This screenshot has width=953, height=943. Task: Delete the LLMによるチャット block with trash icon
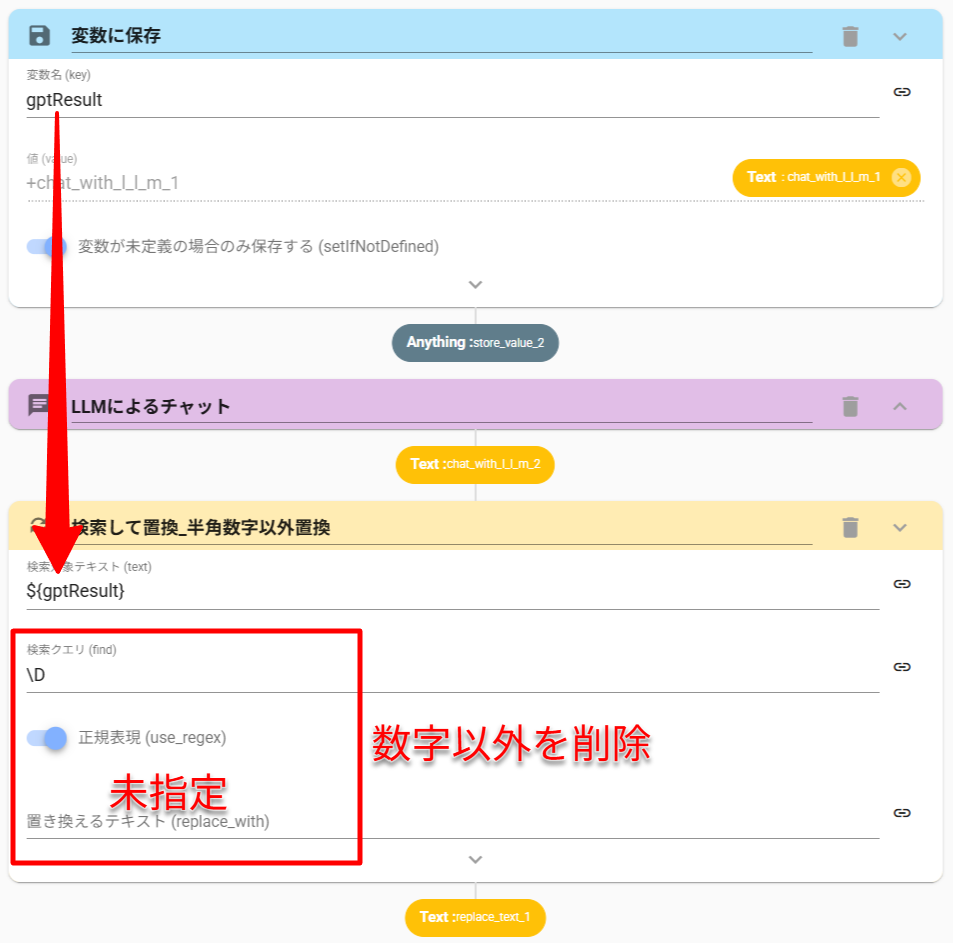click(x=850, y=406)
